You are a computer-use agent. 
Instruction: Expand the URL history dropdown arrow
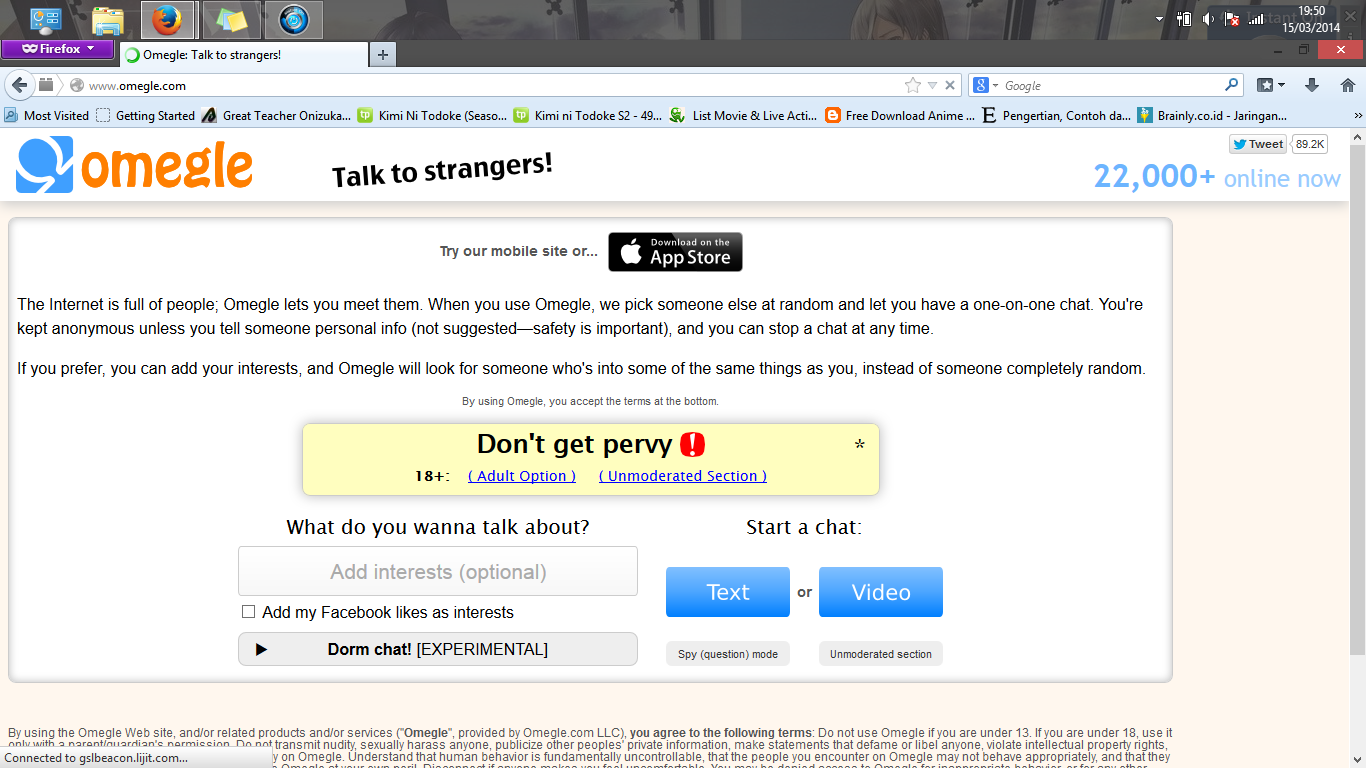tap(932, 86)
